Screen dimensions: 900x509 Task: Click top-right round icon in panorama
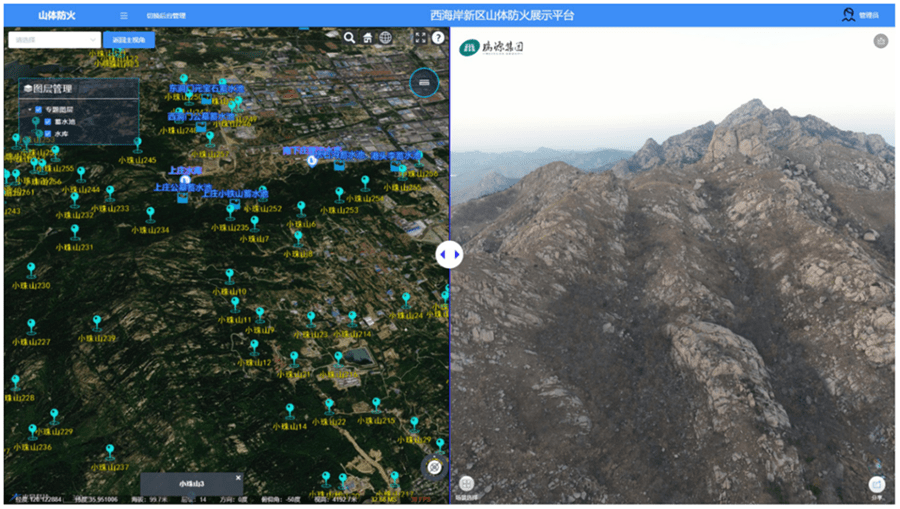pos(880,41)
